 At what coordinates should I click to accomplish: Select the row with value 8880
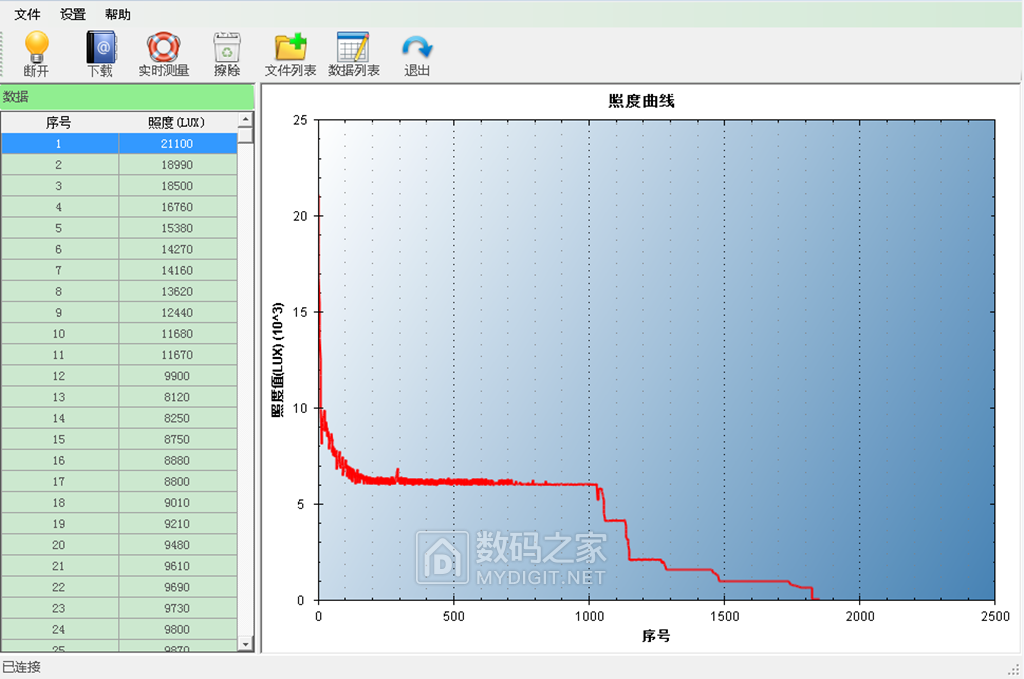pyautogui.click(x=119, y=460)
